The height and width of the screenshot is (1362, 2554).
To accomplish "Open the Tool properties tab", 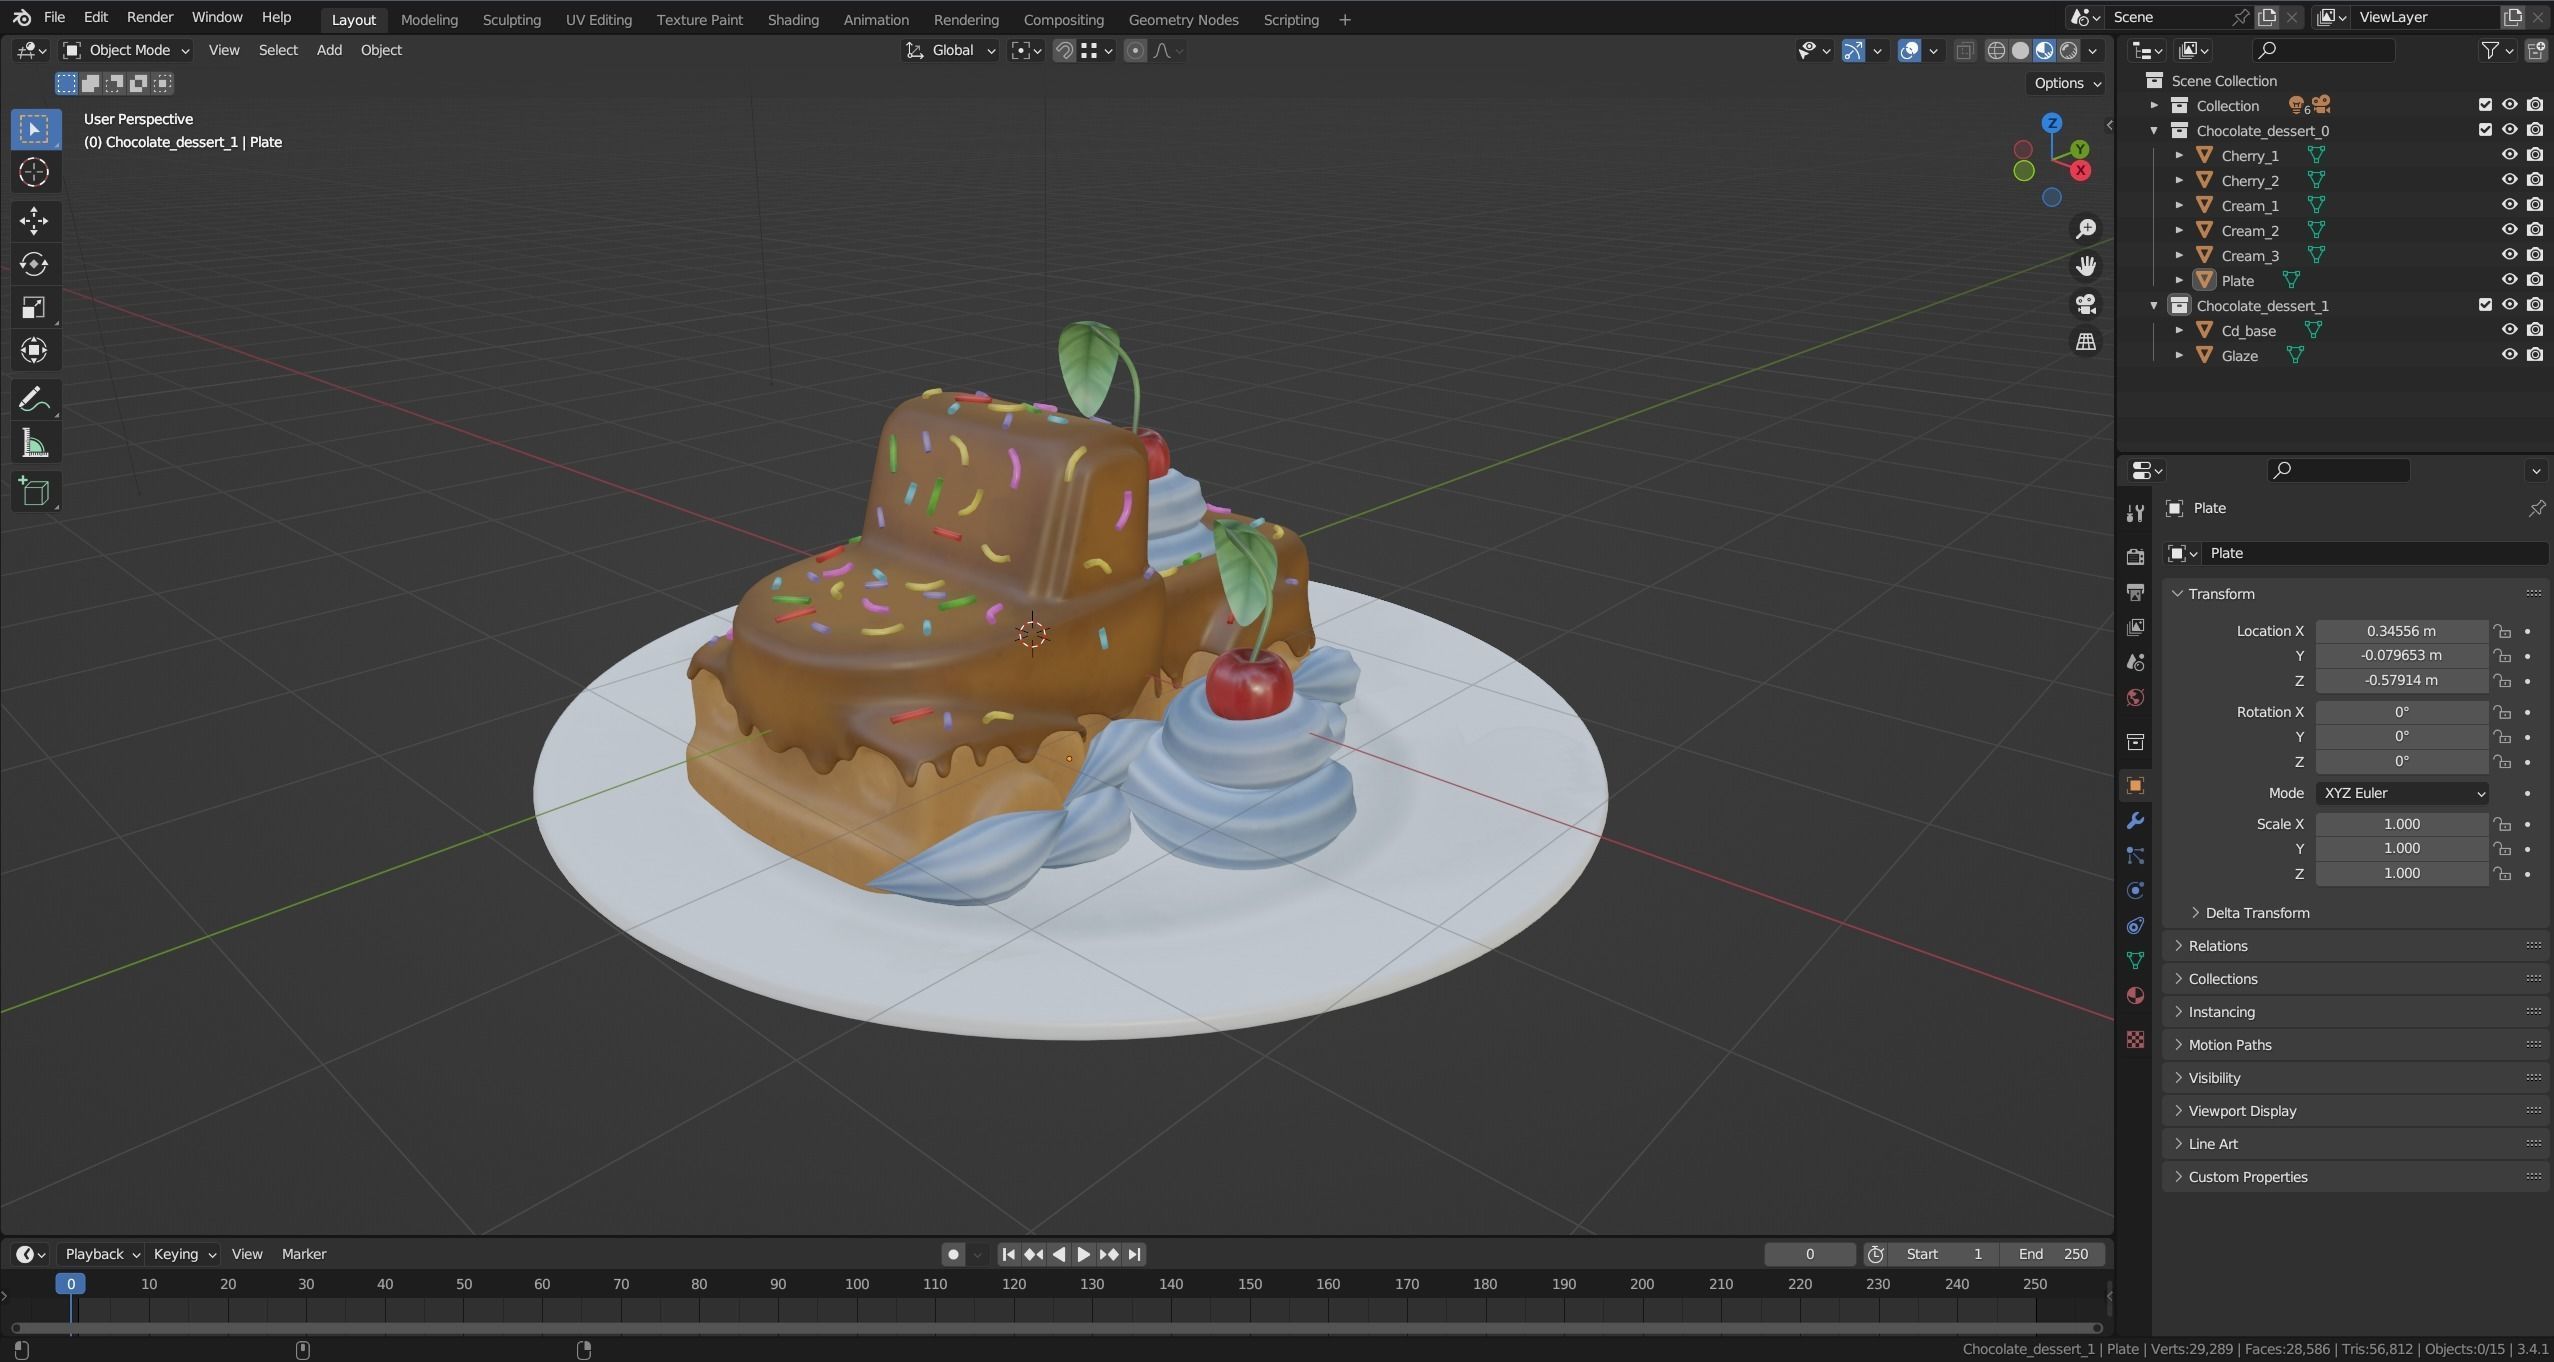I will pyautogui.click(x=2135, y=513).
